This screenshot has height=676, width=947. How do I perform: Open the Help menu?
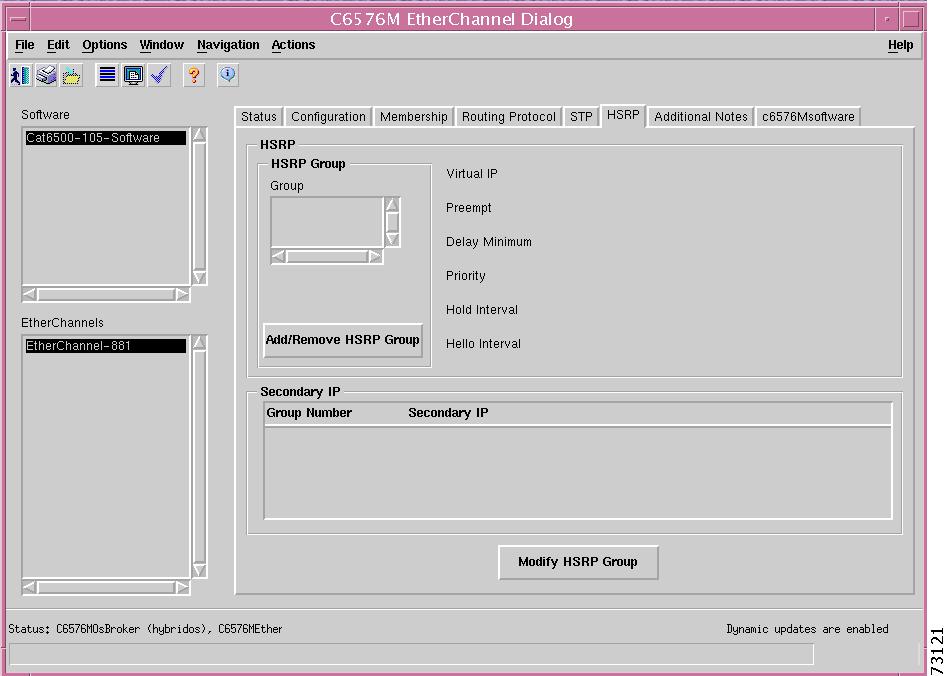(900, 45)
